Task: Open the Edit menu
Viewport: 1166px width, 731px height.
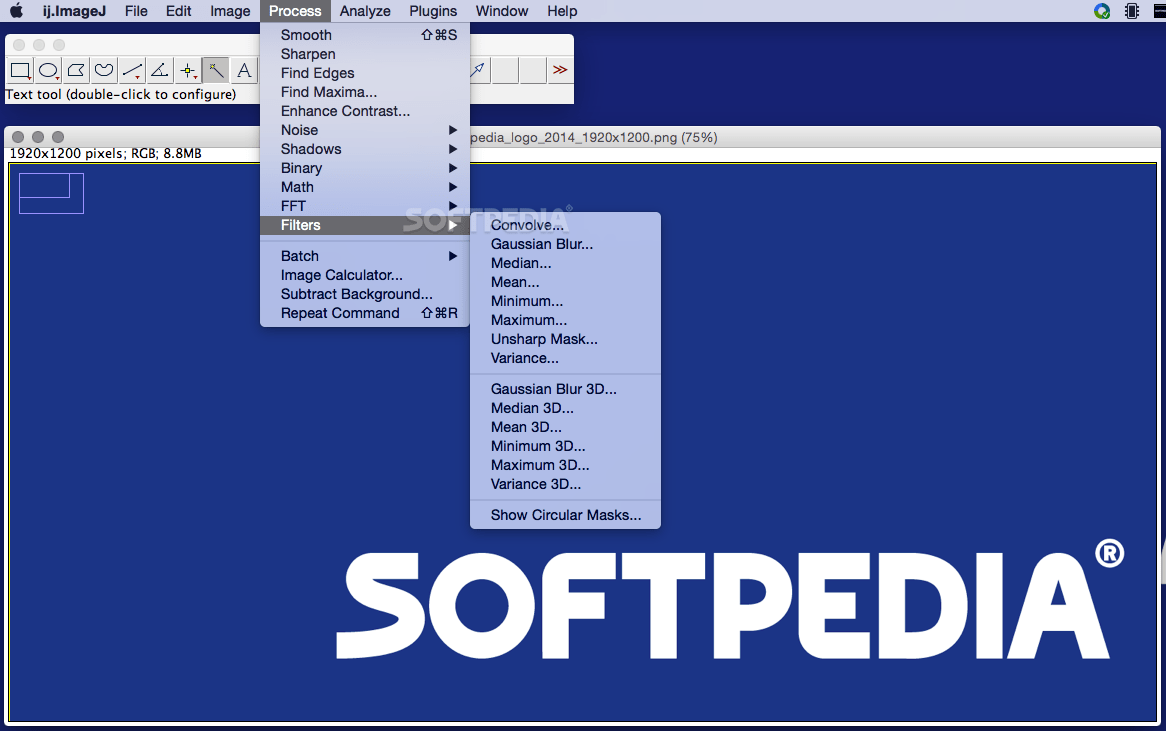Action: [x=178, y=10]
